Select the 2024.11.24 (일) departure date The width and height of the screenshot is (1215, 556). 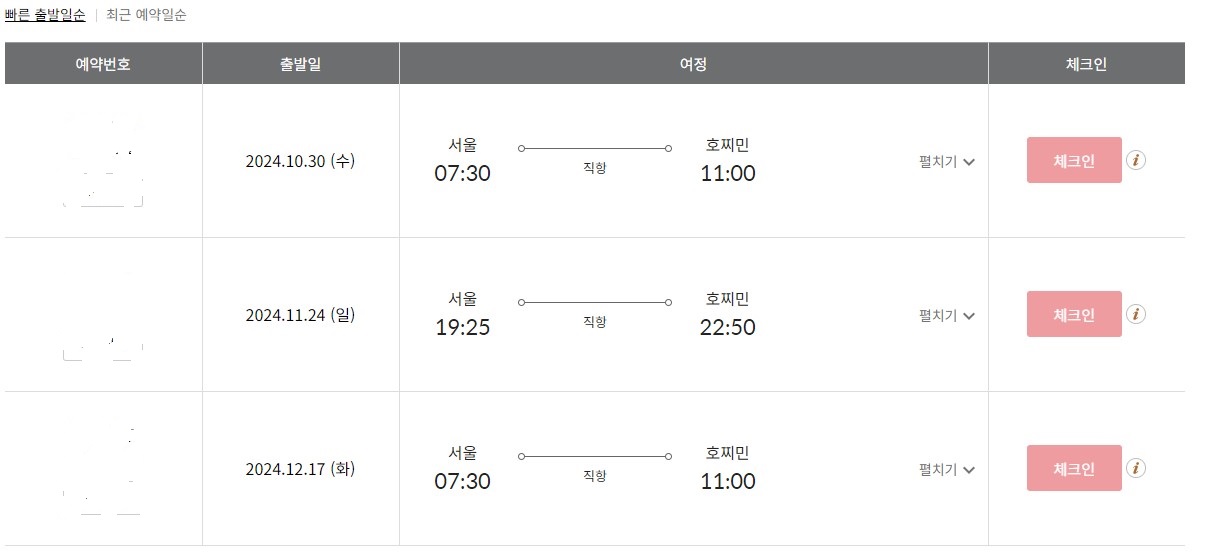click(300, 316)
